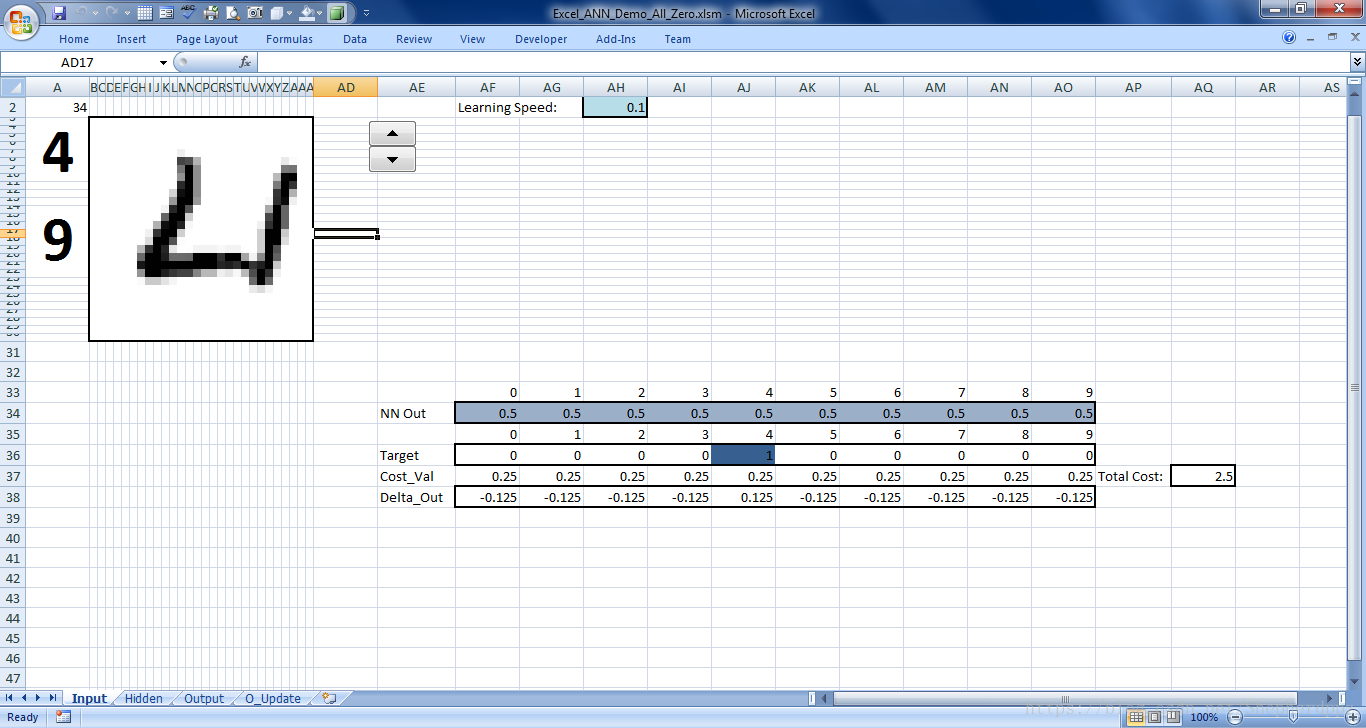
Task: Select the row 34 header
Action: click(x=12, y=413)
